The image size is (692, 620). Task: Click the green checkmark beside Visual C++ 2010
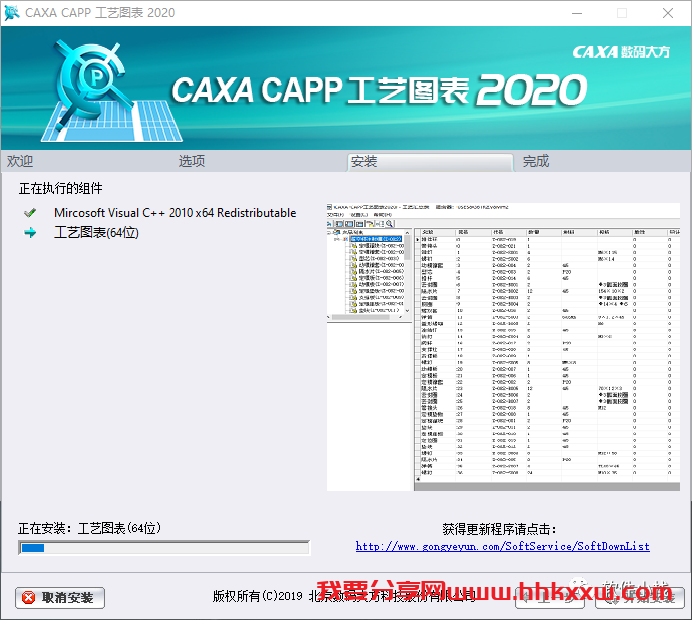(x=30, y=213)
